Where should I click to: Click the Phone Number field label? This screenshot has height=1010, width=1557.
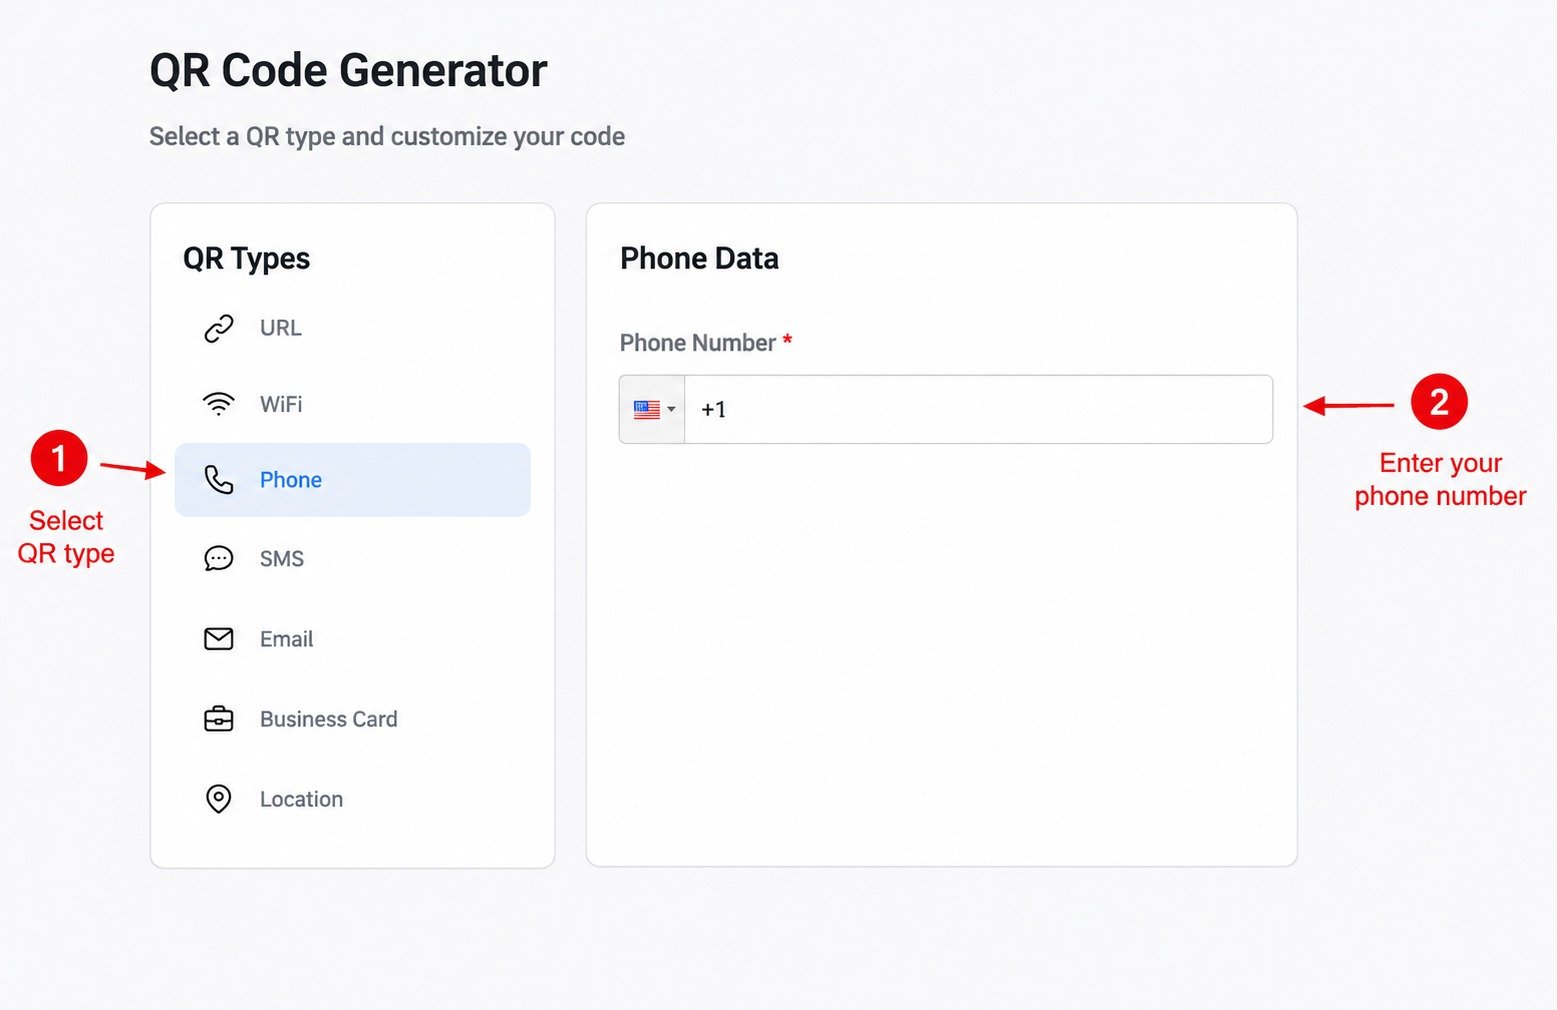(x=698, y=343)
